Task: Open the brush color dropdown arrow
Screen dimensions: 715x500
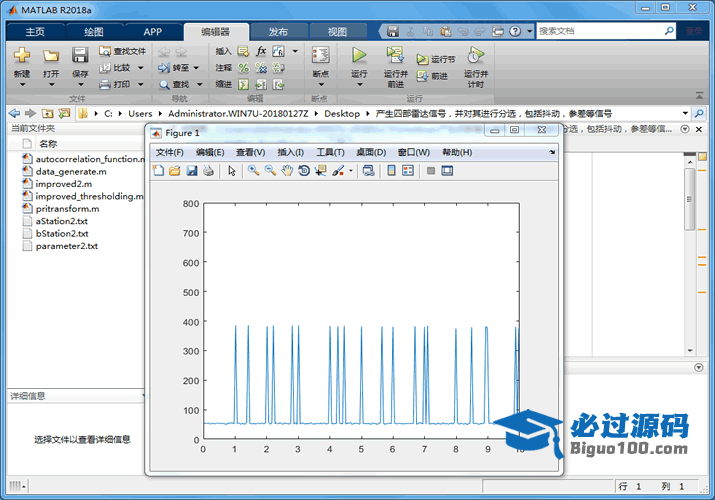Action: (351, 171)
